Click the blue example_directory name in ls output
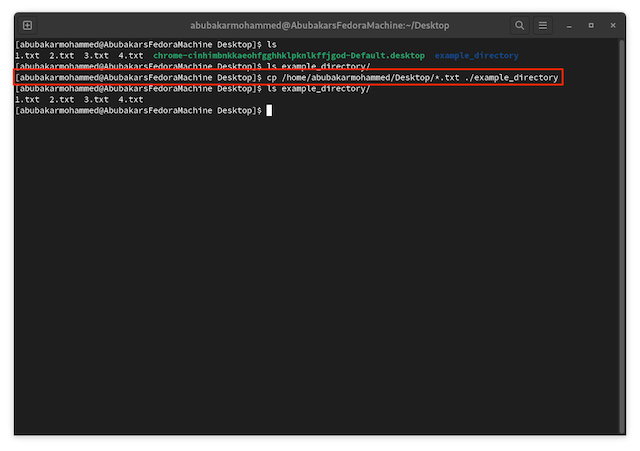This screenshot has width=640, height=451. click(x=476, y=56)
